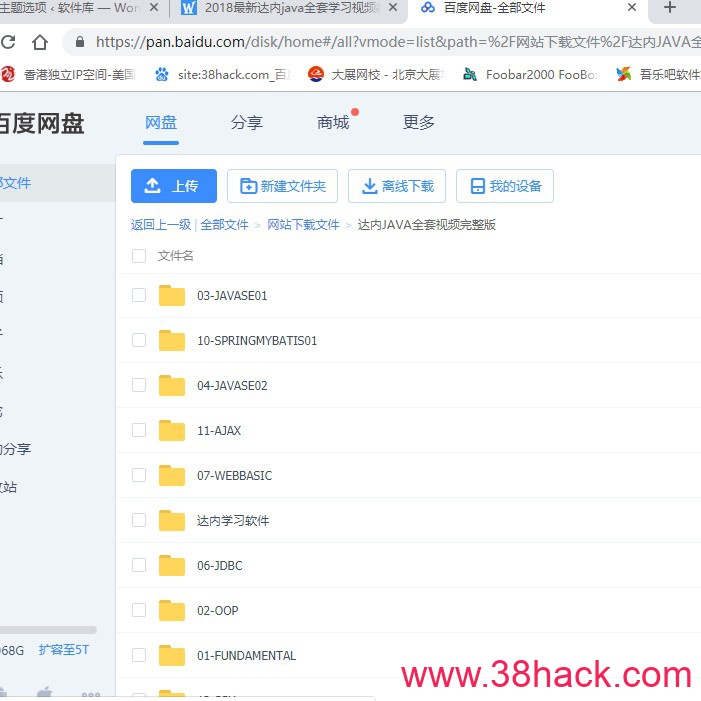Click the padlock icon in address bar
701x701 pixels.
[80, 42]
